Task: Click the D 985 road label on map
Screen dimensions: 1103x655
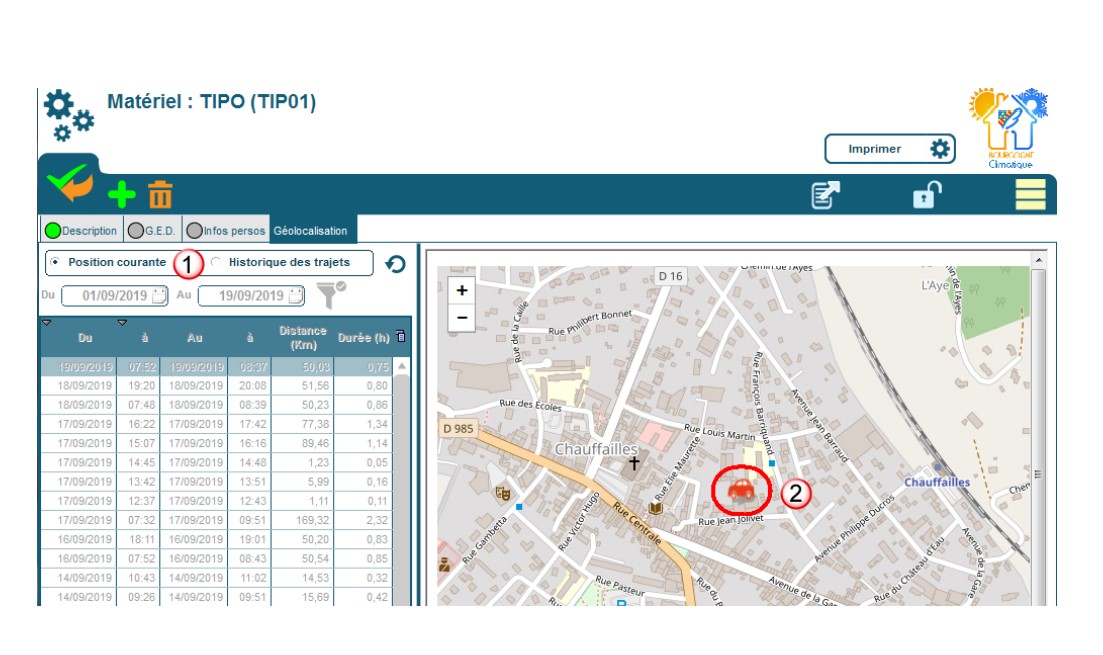Action: [x=458, y=428]
